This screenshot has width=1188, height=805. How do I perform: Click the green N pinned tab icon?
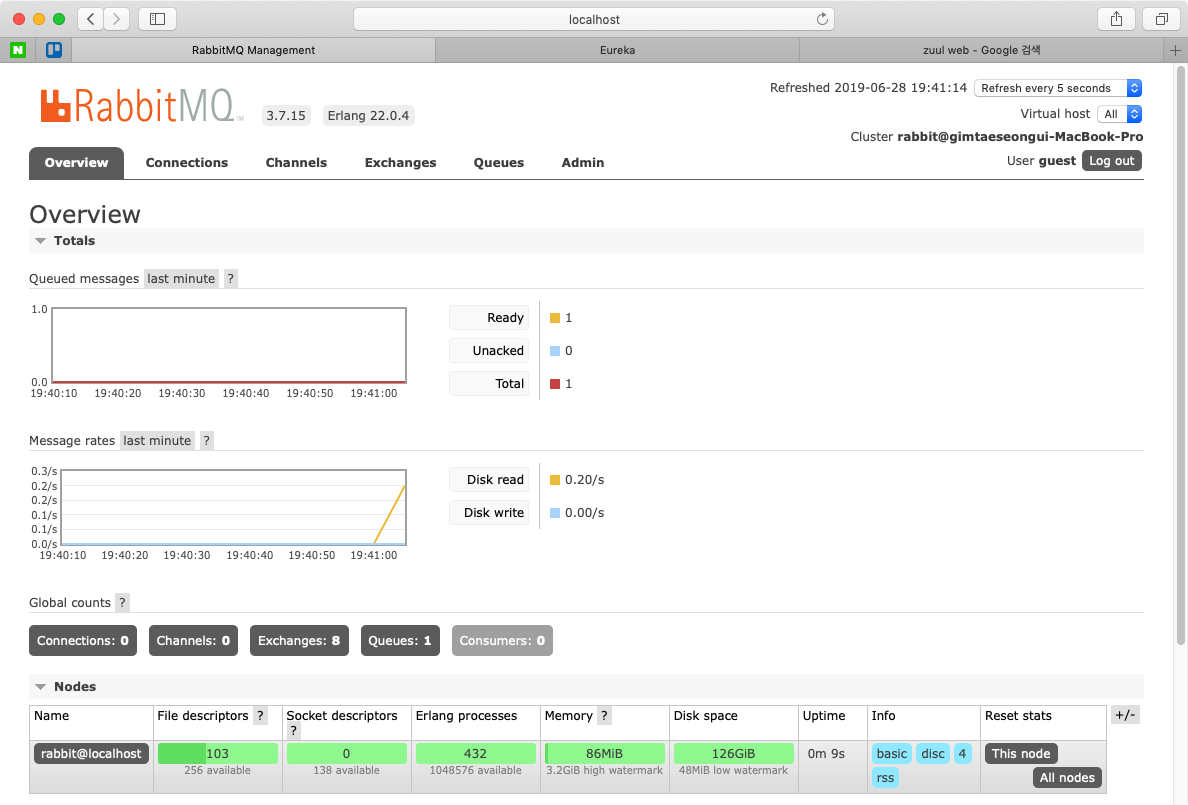pos(18,49)
